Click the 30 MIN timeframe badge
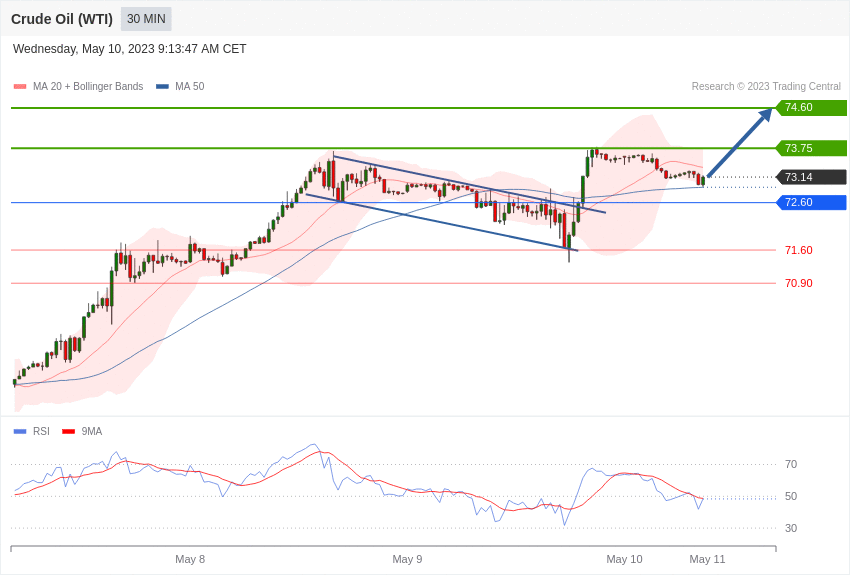The width and height of the screenshot is (850, 576). (146, 19)
